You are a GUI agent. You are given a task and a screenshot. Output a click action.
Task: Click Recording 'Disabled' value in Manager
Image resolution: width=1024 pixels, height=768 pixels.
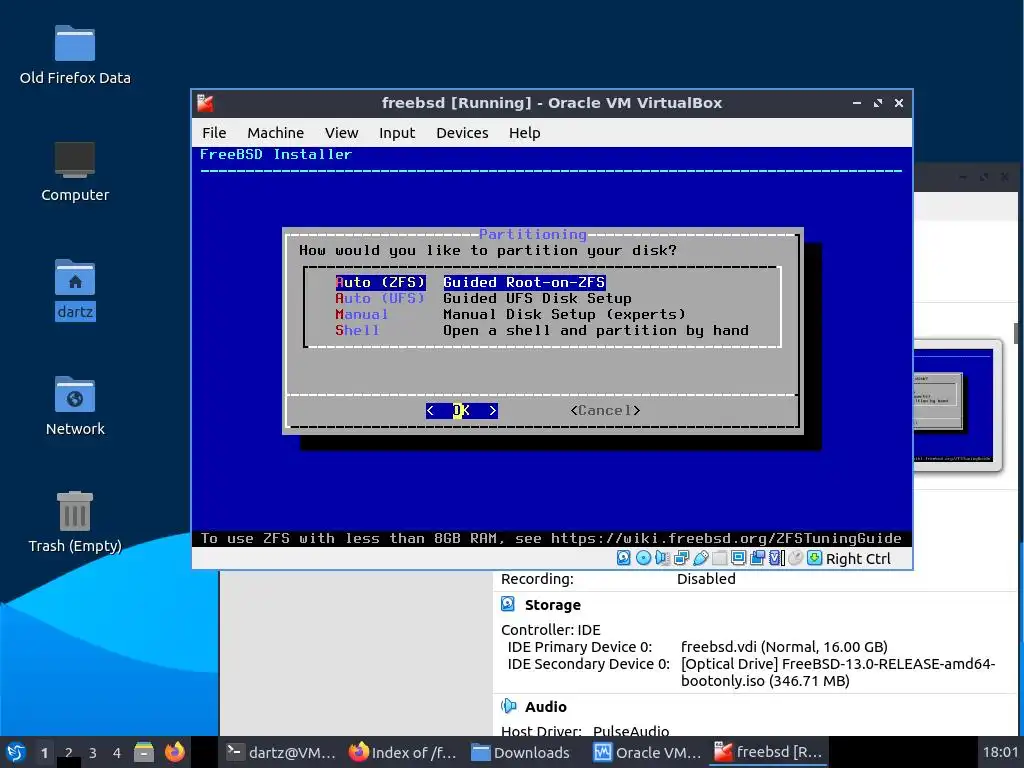click(x=706, y=579)
